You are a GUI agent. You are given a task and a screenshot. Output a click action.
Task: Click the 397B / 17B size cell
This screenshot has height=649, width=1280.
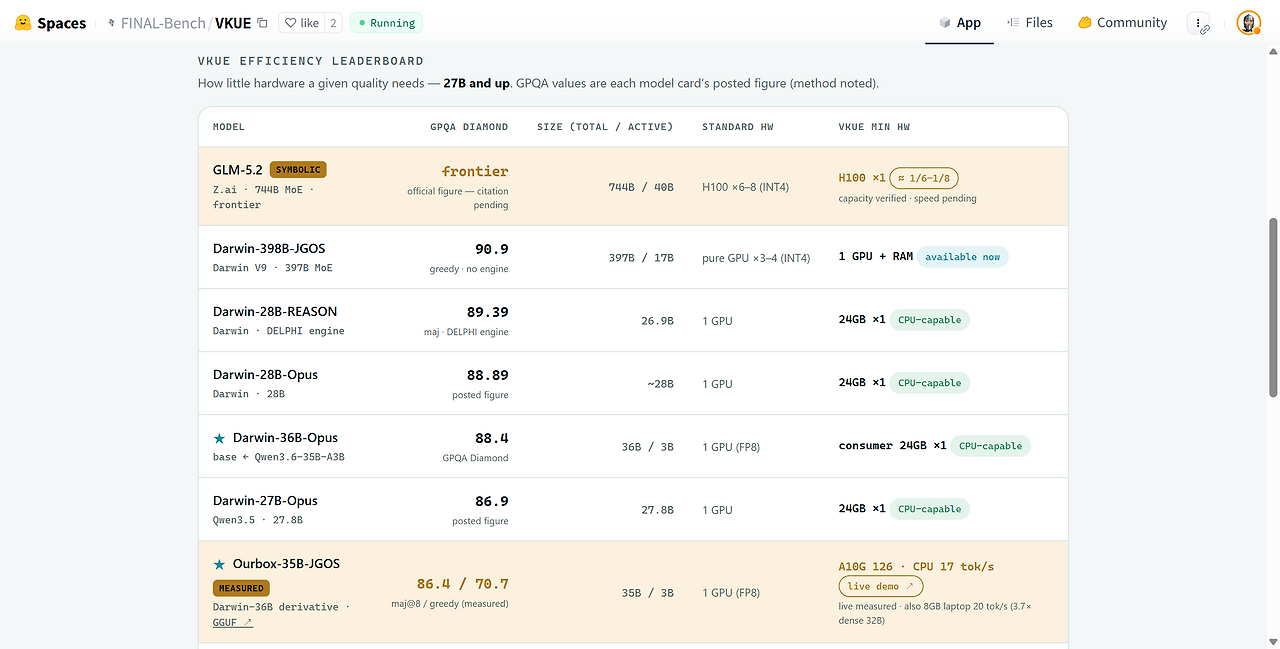pyautogui.click(x=641, y=258)
